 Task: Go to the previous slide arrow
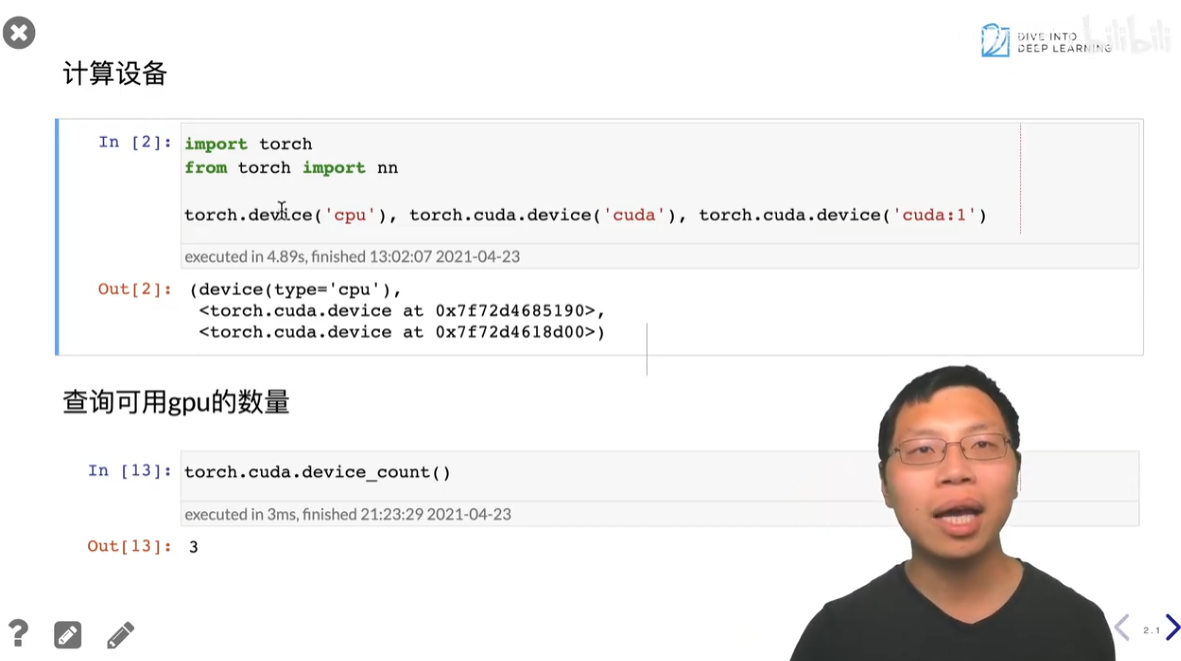pyautogui.click(x=1122, y=627)
